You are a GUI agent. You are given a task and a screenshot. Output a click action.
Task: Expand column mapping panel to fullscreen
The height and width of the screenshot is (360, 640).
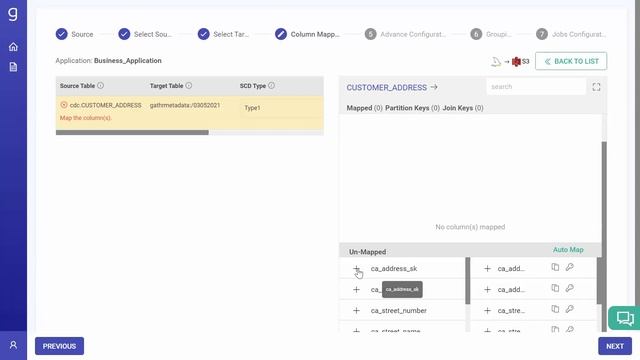point(596,87)
